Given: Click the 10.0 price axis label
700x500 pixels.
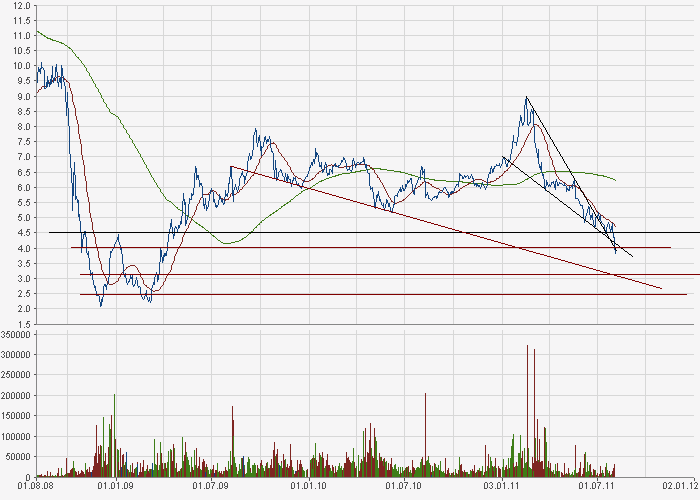Looking at the screenshot, I should coord(21,66).
